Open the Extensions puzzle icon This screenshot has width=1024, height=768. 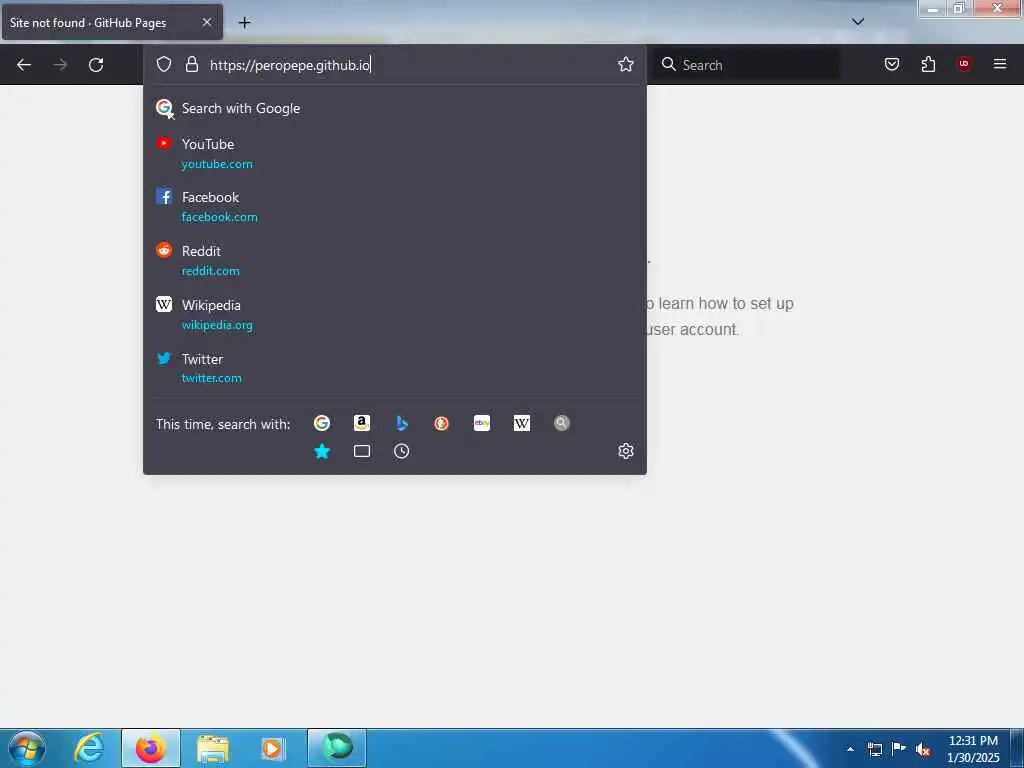pos(928,64)
